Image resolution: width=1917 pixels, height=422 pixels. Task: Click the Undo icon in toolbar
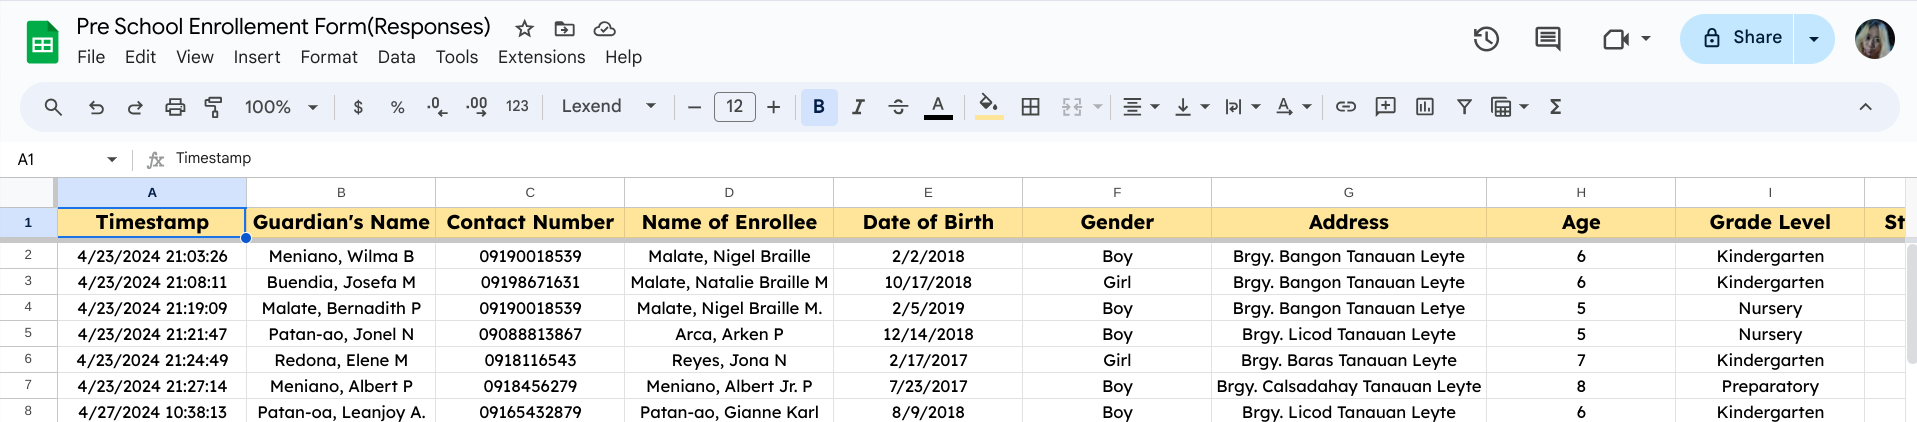point(96,107)
